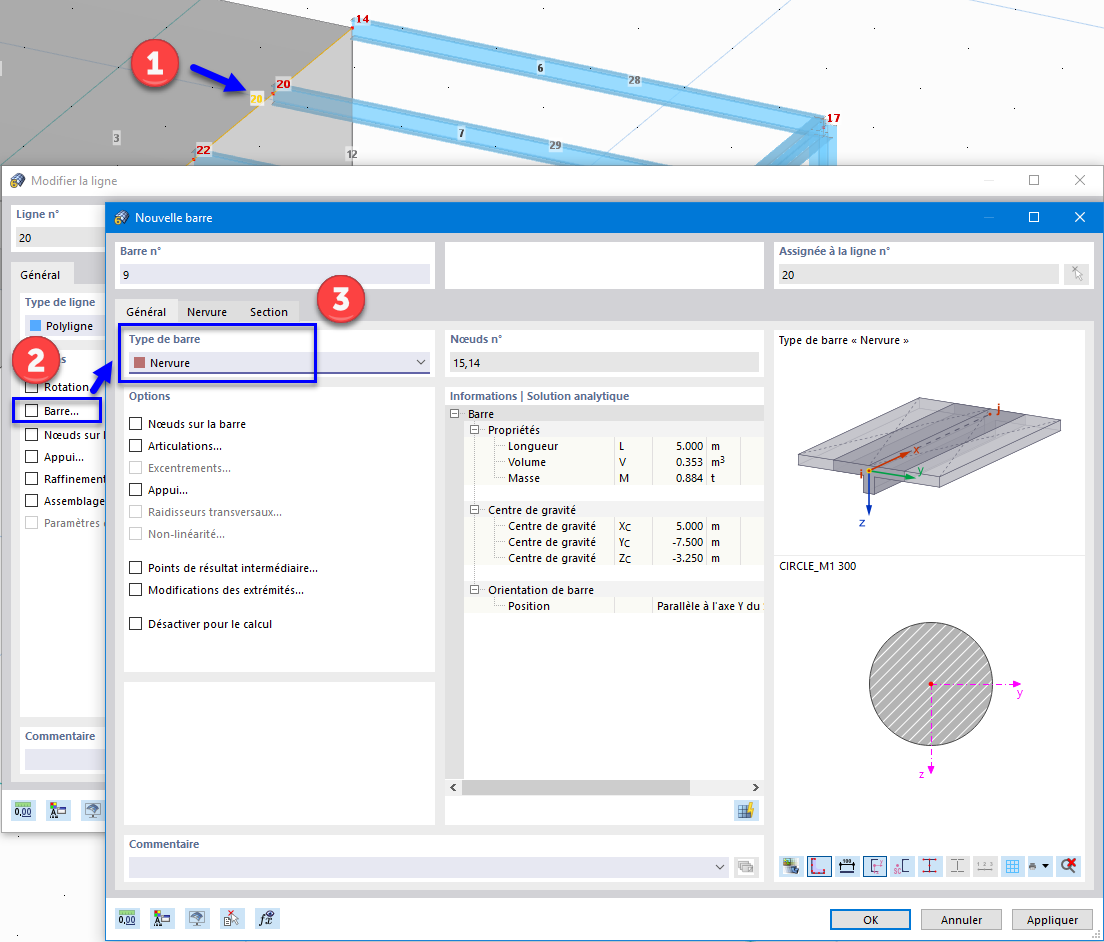Click the Ligne n° field in Modifier la ligne

click(61, 238)
